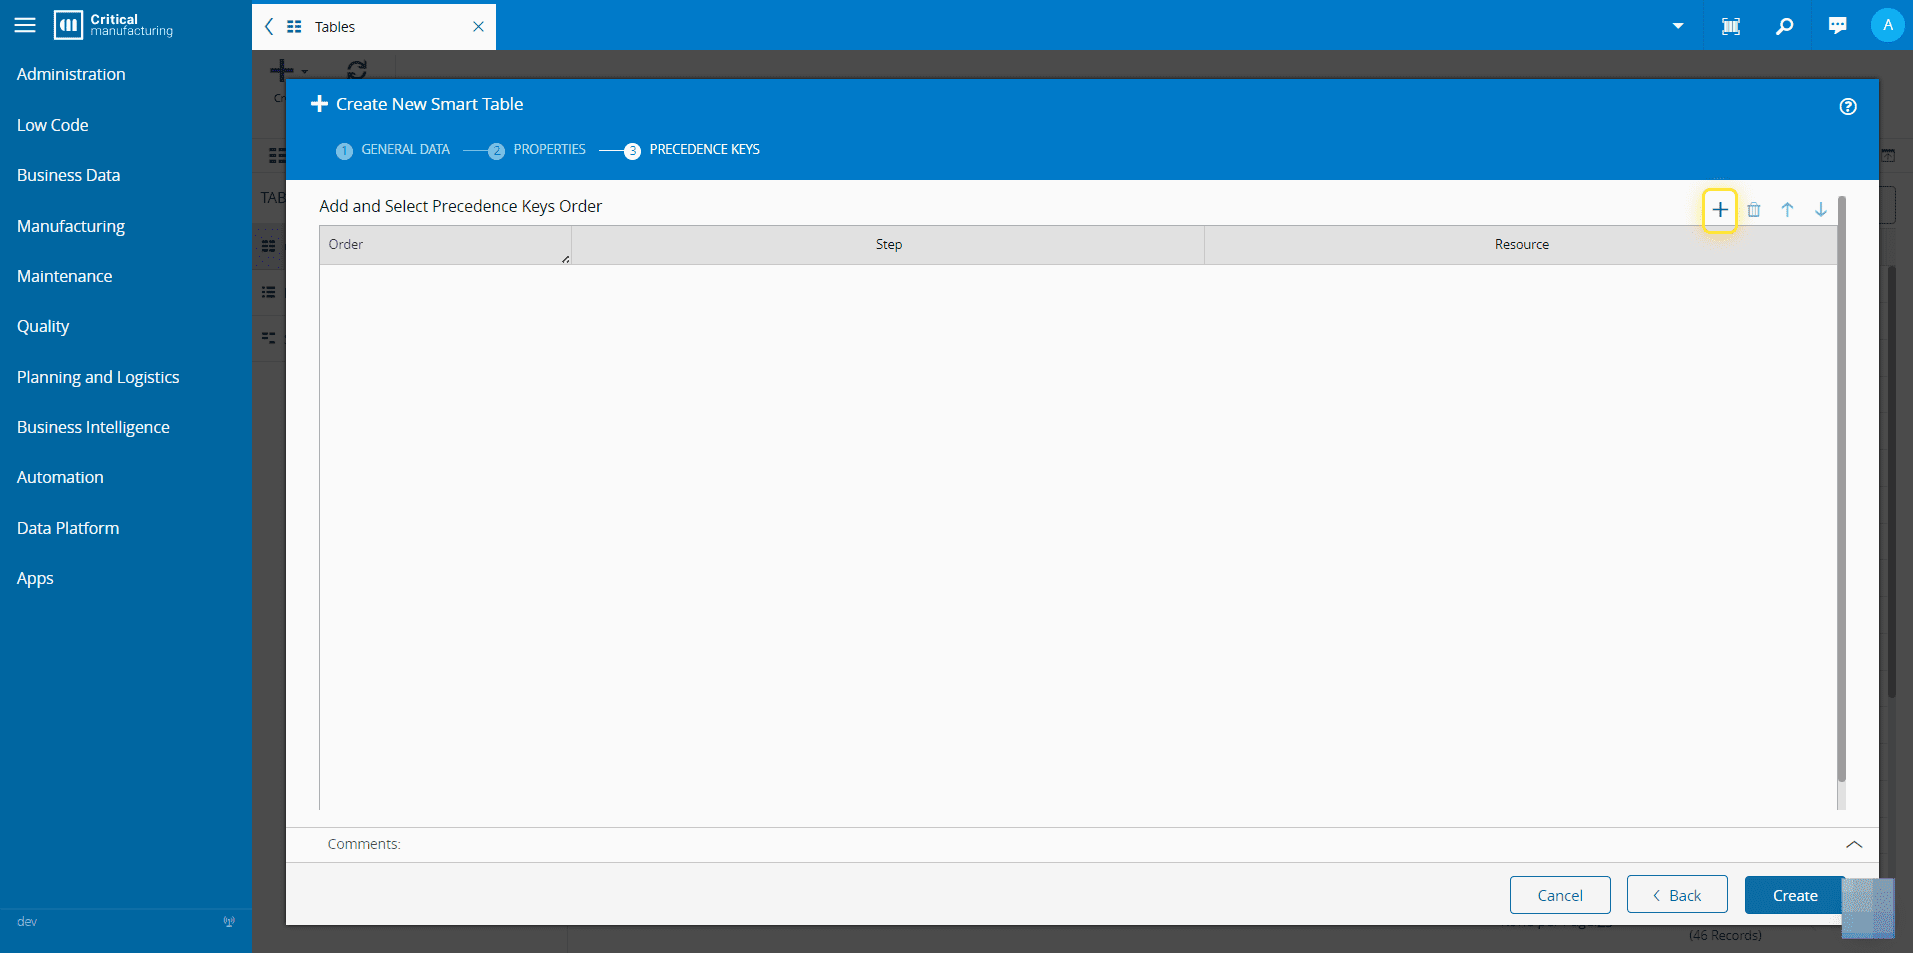The width and height of the screenshot is (1913, 953).
Task: Open the Automation menu
Action: point(60,477)
